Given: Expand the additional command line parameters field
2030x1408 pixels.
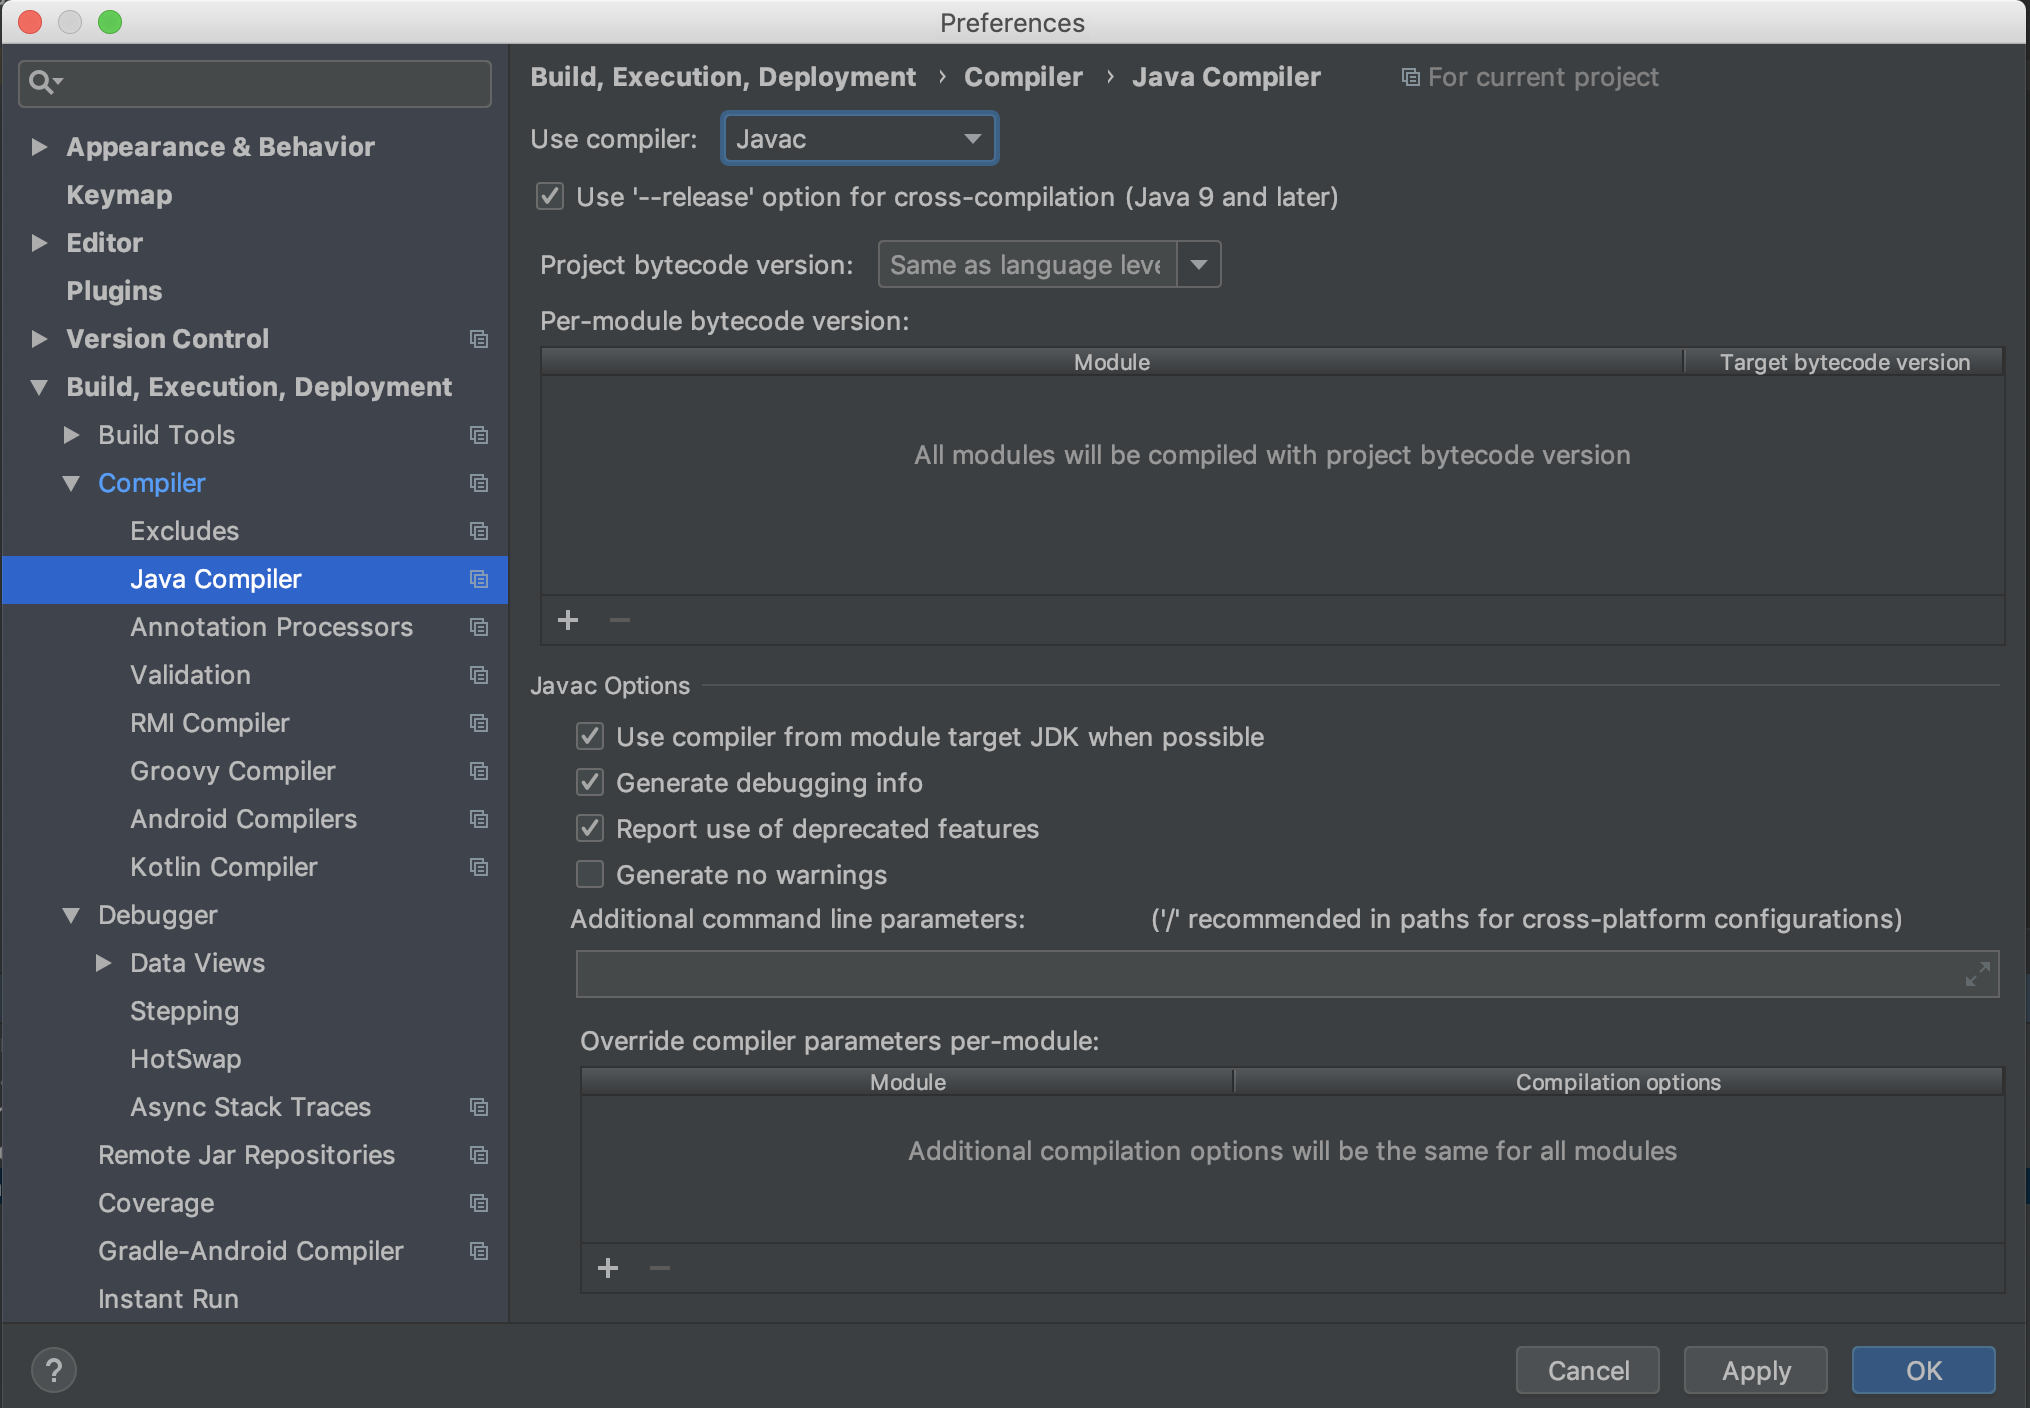Looking at the screenshot, I should pos(1977,974).
